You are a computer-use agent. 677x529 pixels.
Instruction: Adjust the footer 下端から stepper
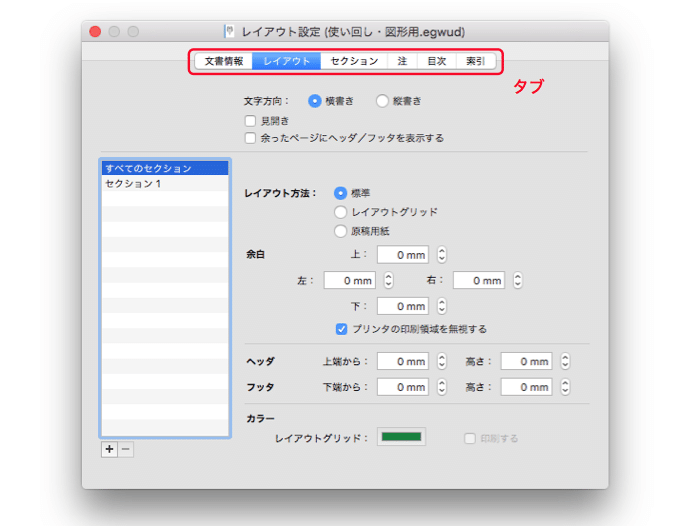coord(441,387)
